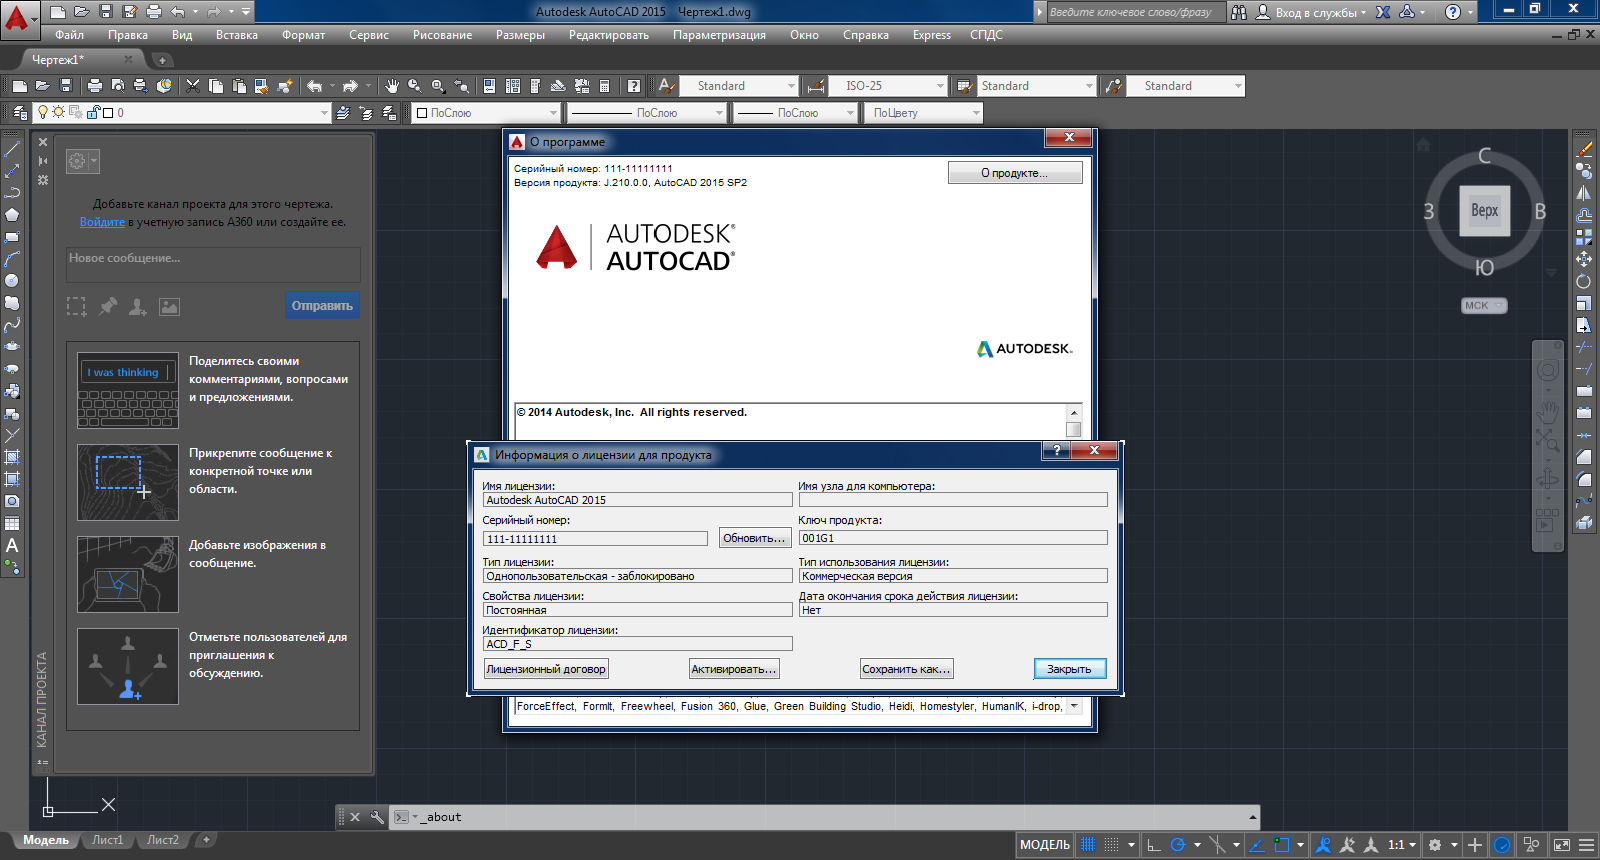Open the workspace switching gear icon
The width and height of the screenshot is (1600, 860).
click(1435, 845)
